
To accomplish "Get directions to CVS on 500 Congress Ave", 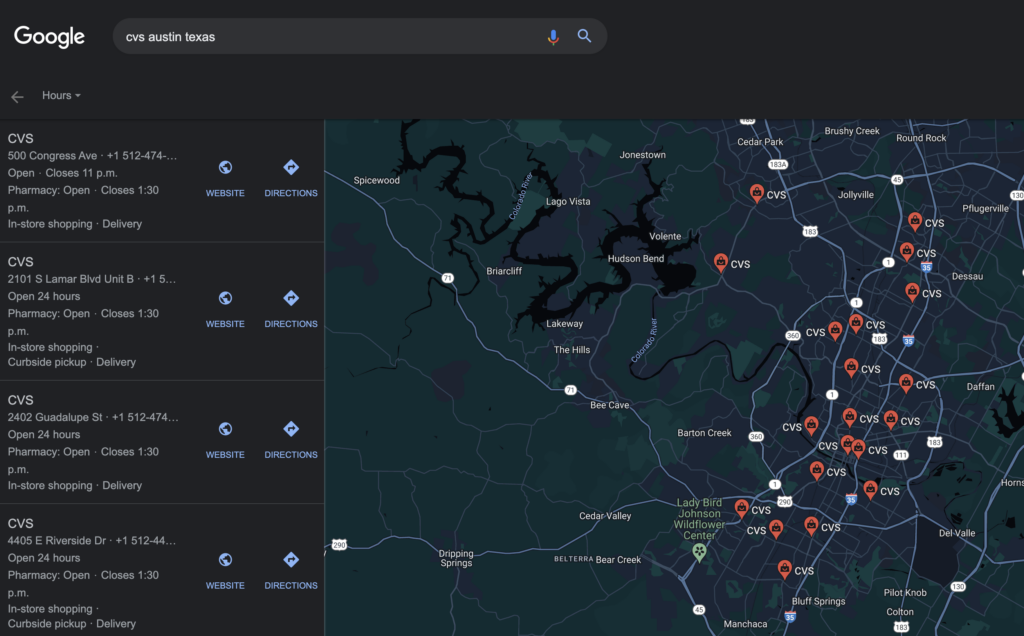I will click(291, 177).
